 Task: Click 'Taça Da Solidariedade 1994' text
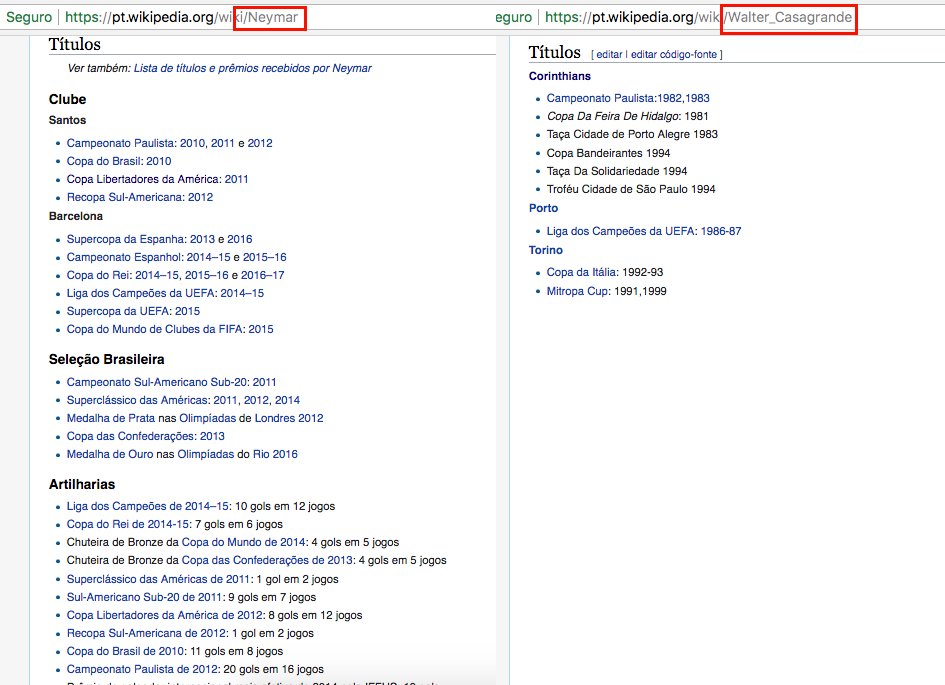pos(617,171)
